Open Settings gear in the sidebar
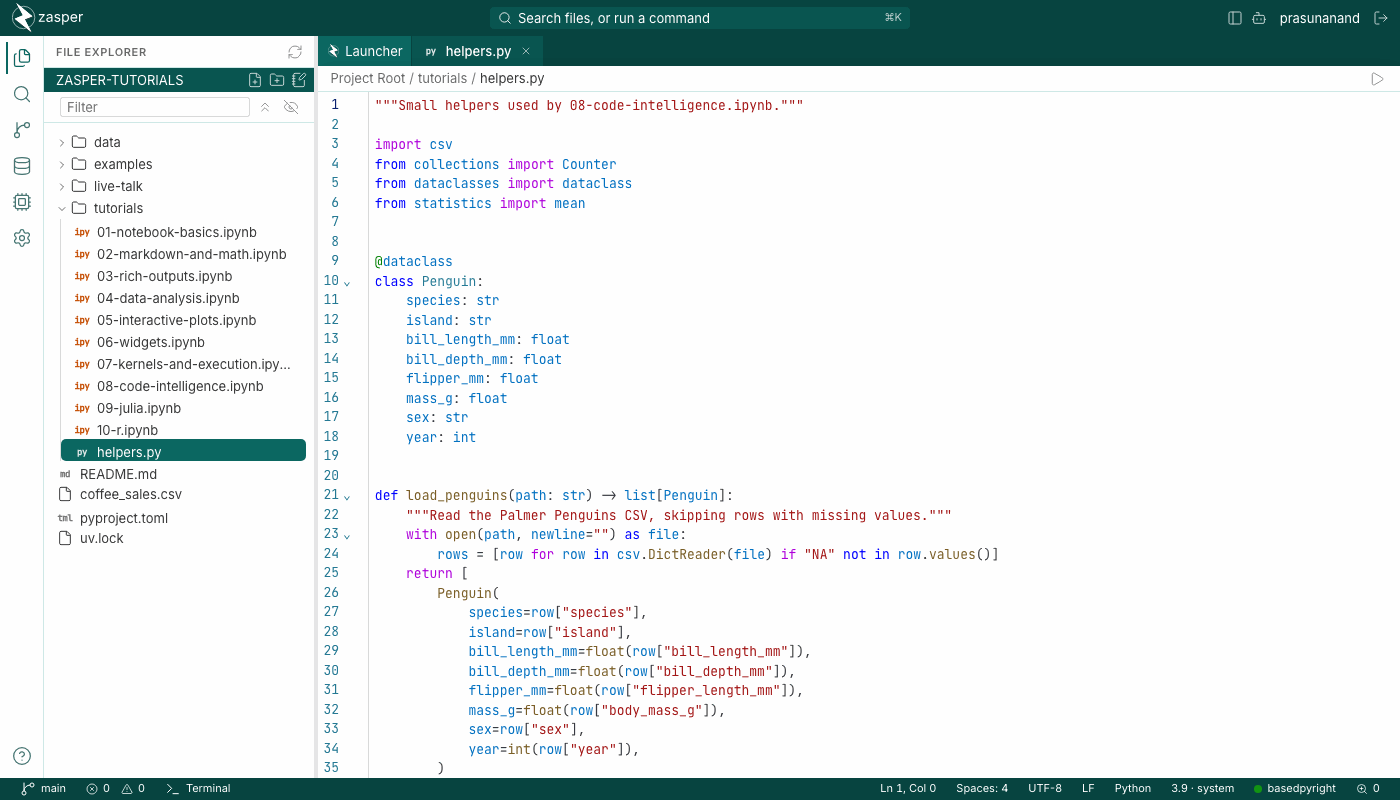1400x800 pixels. [x=22, y=238]
